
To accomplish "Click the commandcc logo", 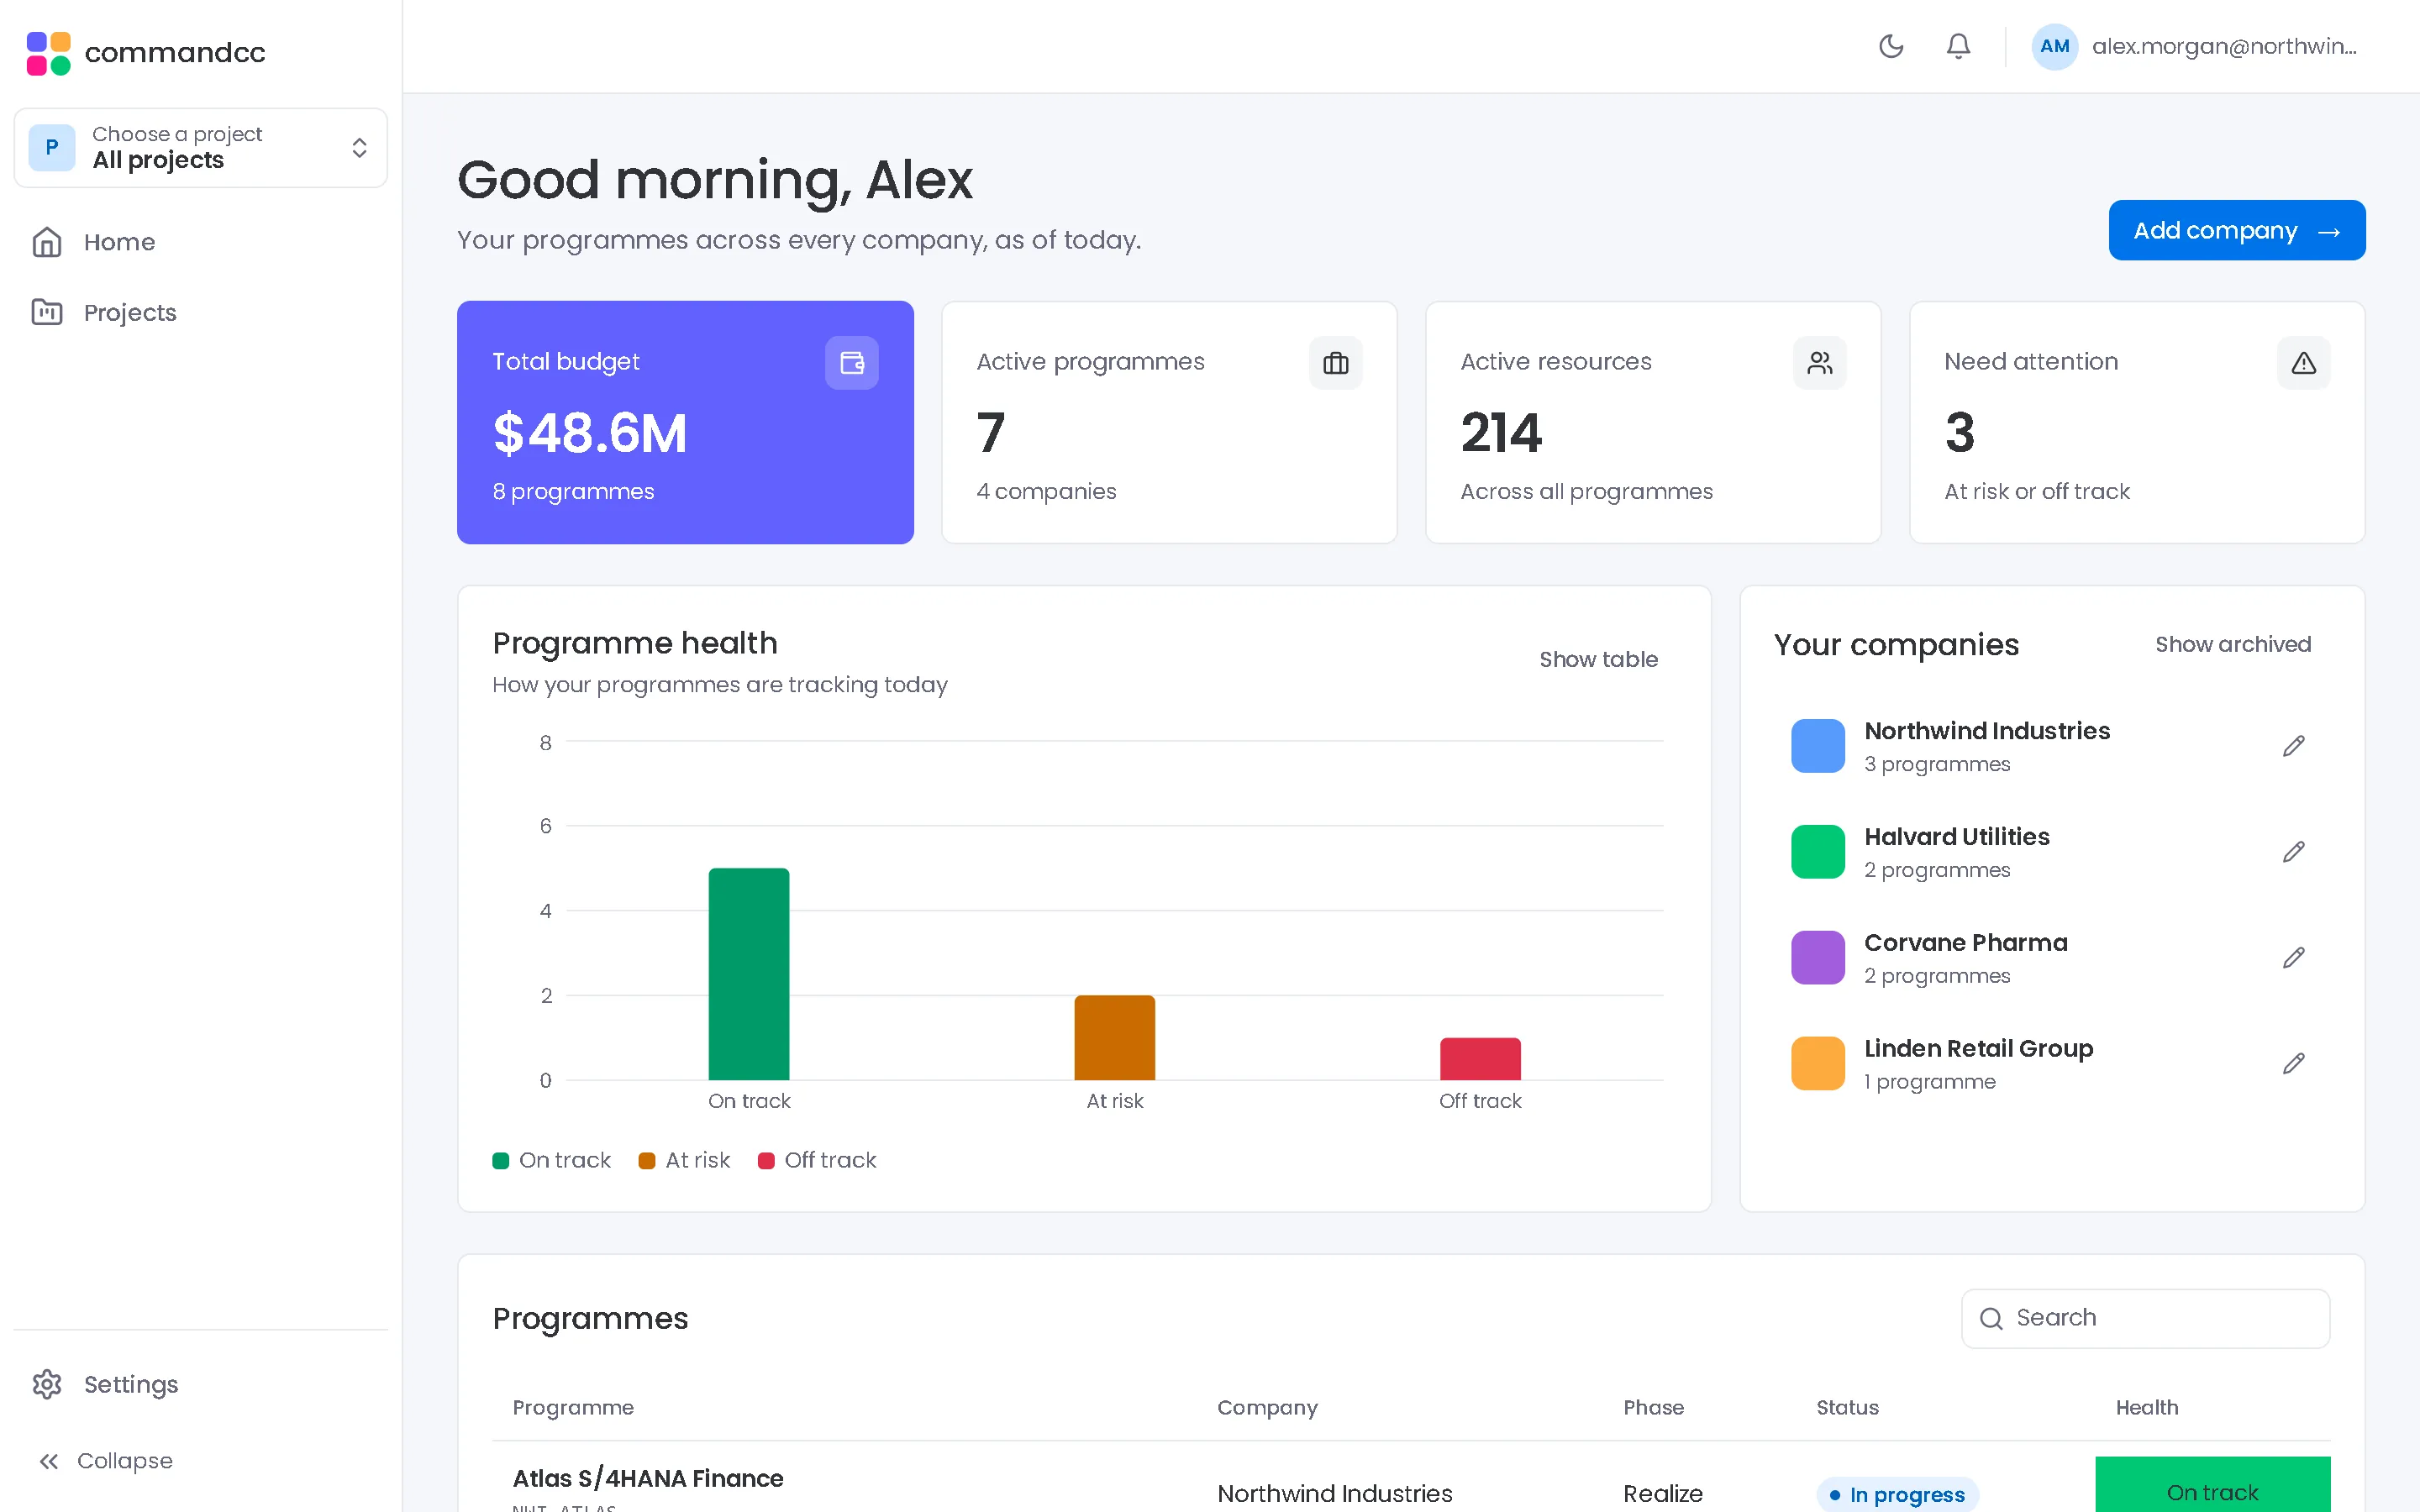I will [146, 52].
